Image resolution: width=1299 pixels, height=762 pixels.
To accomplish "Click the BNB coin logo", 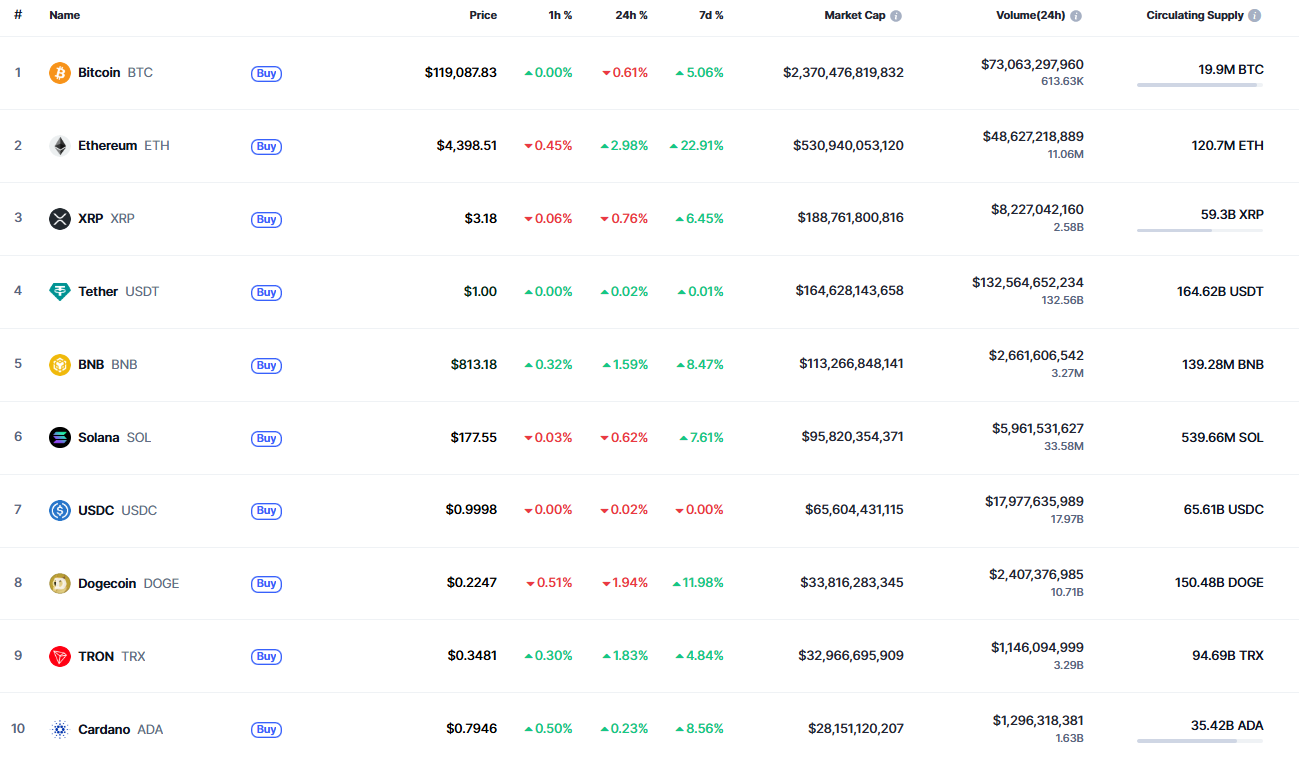I will click(x=60, y=365).
